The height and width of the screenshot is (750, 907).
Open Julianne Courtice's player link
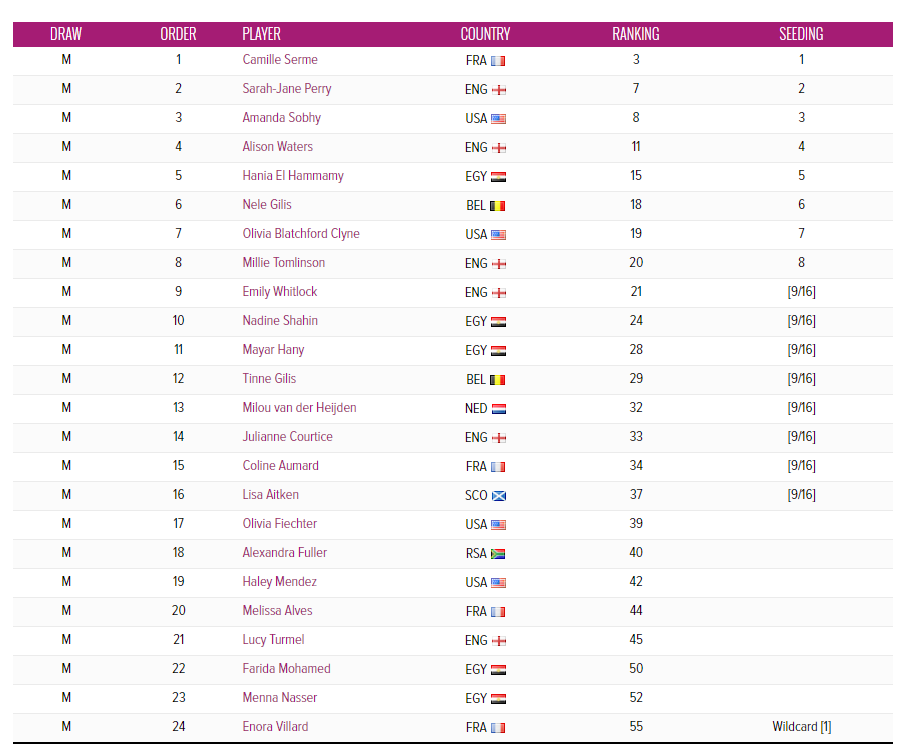[287, 437]
